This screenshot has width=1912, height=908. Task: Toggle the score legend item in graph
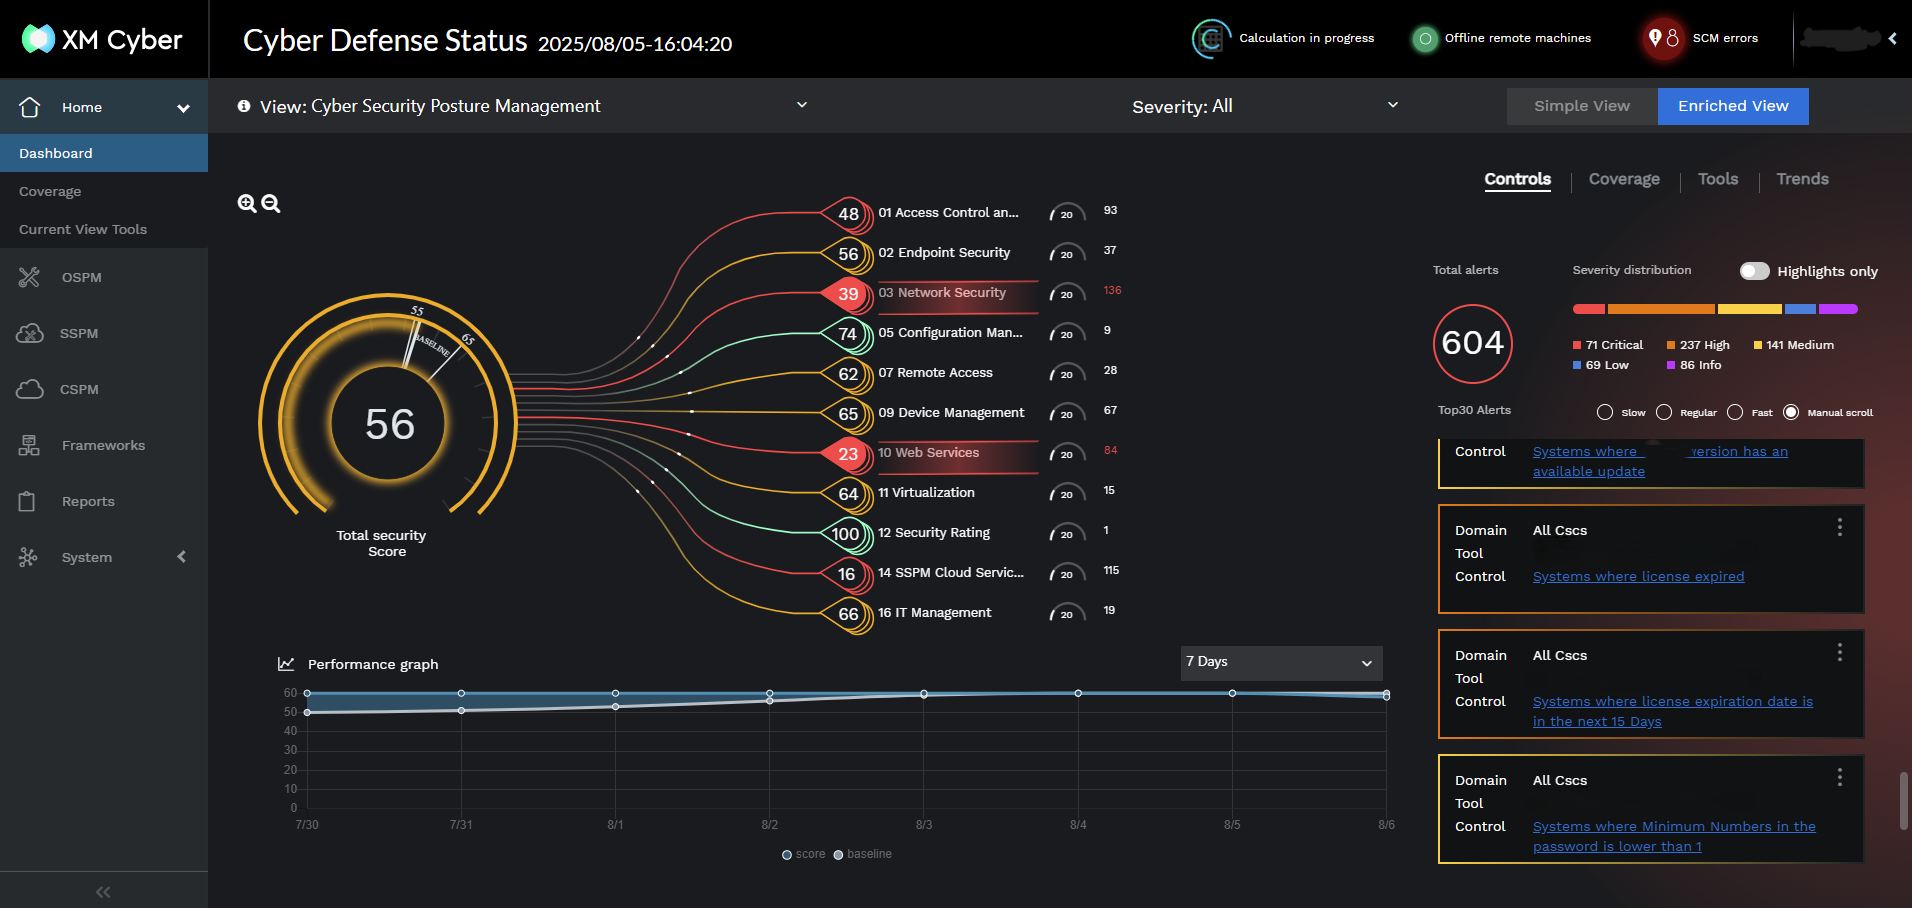tap(804, 854)
